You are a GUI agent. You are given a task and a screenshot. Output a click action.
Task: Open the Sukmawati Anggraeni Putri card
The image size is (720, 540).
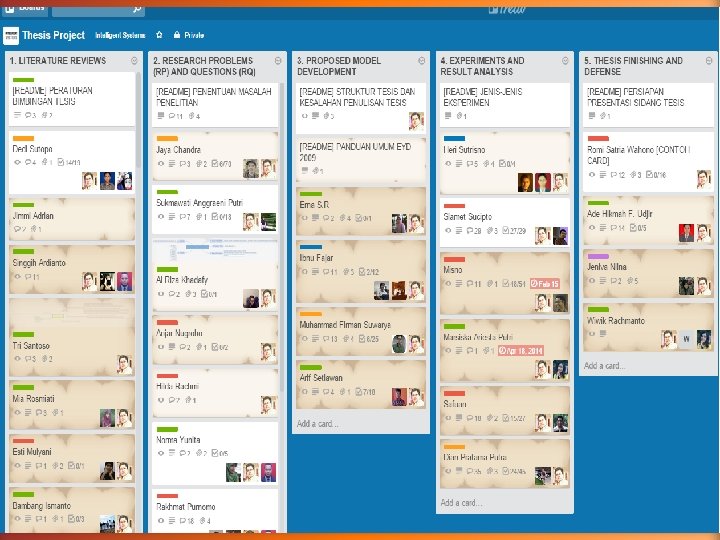tap(215, 209)
